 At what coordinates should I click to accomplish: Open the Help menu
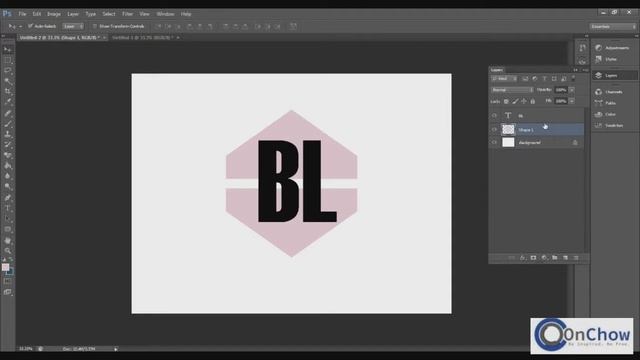(186, 14)
